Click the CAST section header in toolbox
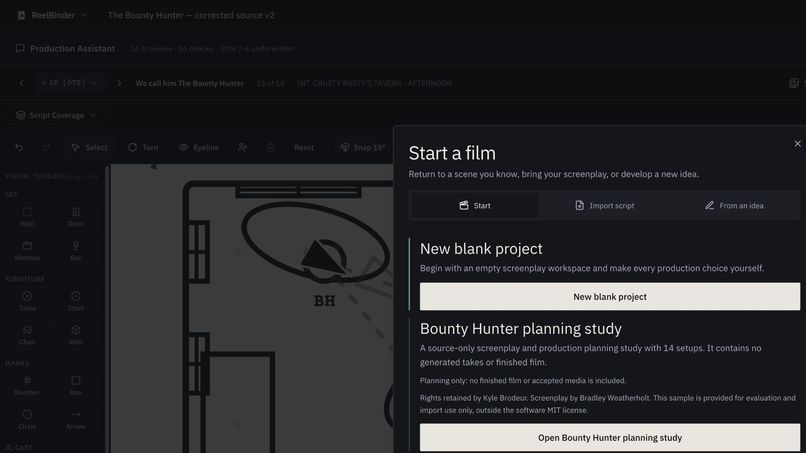Screen dimensions: 806x453 click(x=19, y=448)
